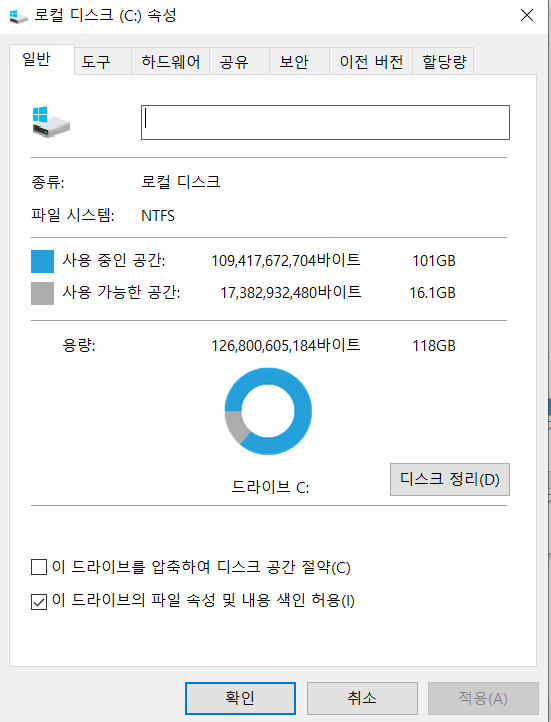Click the 로컬 디스크 type value

[x=180, y=181]
